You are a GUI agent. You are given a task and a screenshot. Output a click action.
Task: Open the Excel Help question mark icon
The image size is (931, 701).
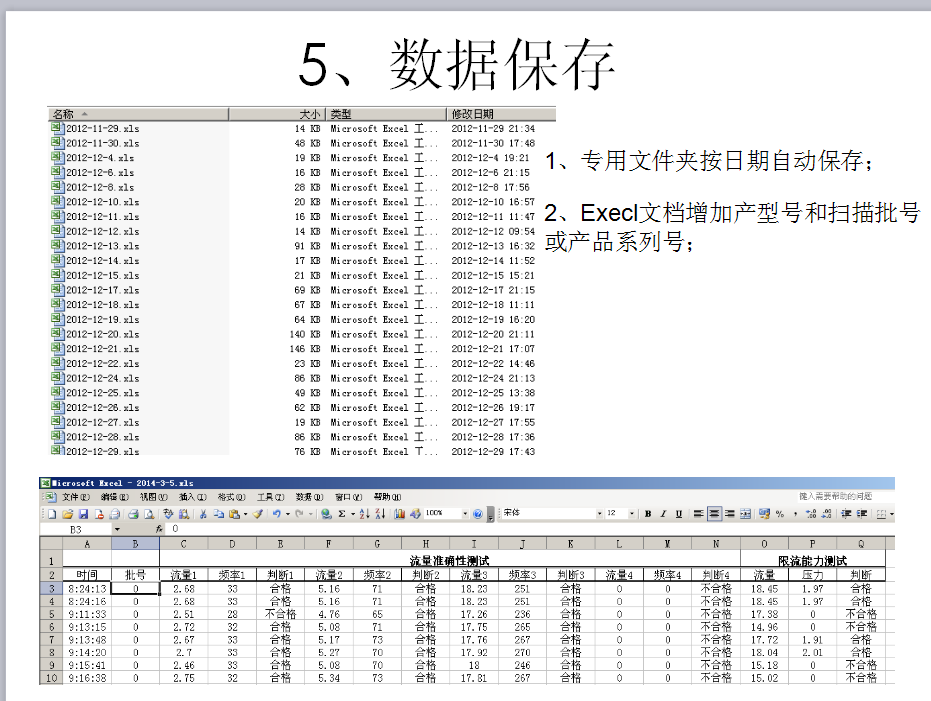(x=477, y=514)
